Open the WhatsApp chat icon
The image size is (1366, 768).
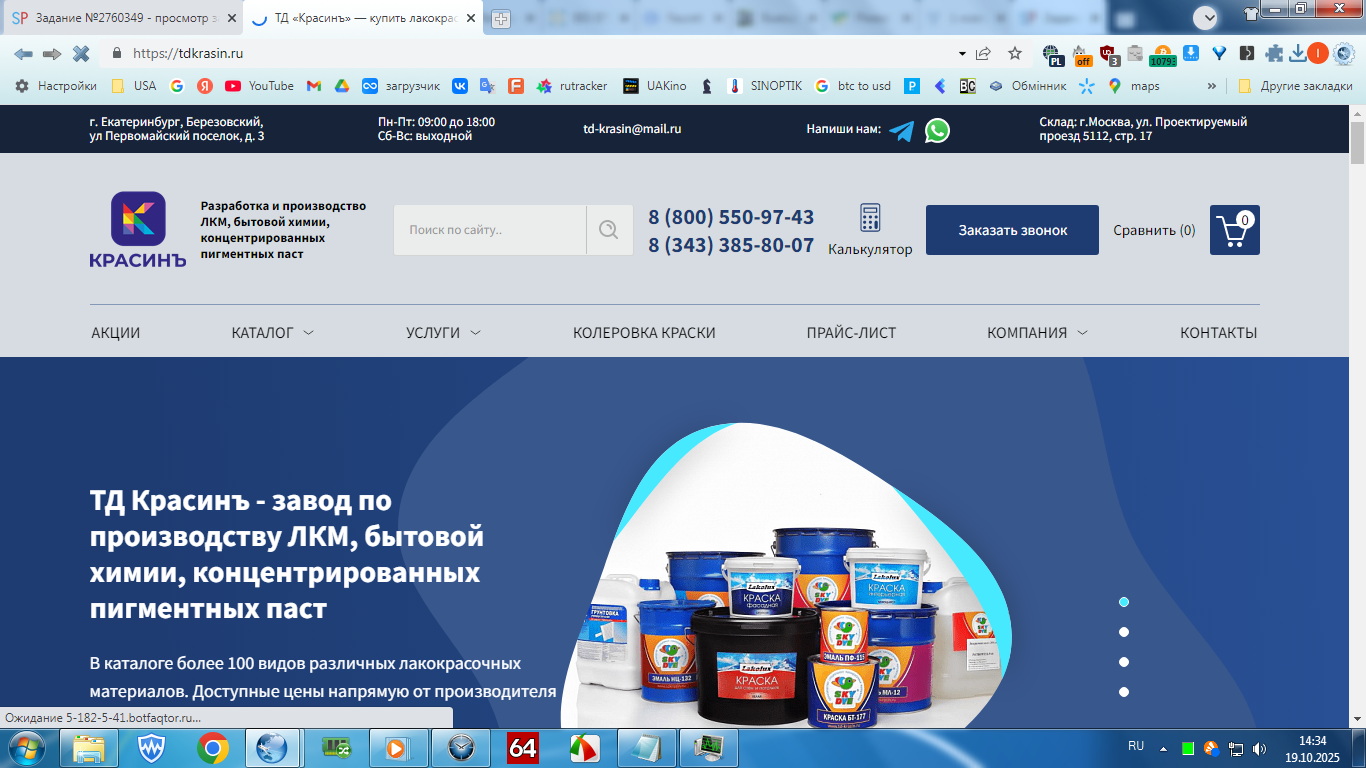tap(937, 130)
